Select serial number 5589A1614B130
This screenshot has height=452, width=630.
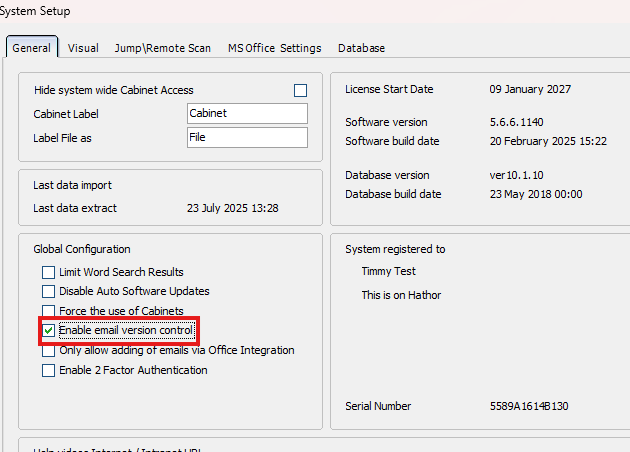529,406
